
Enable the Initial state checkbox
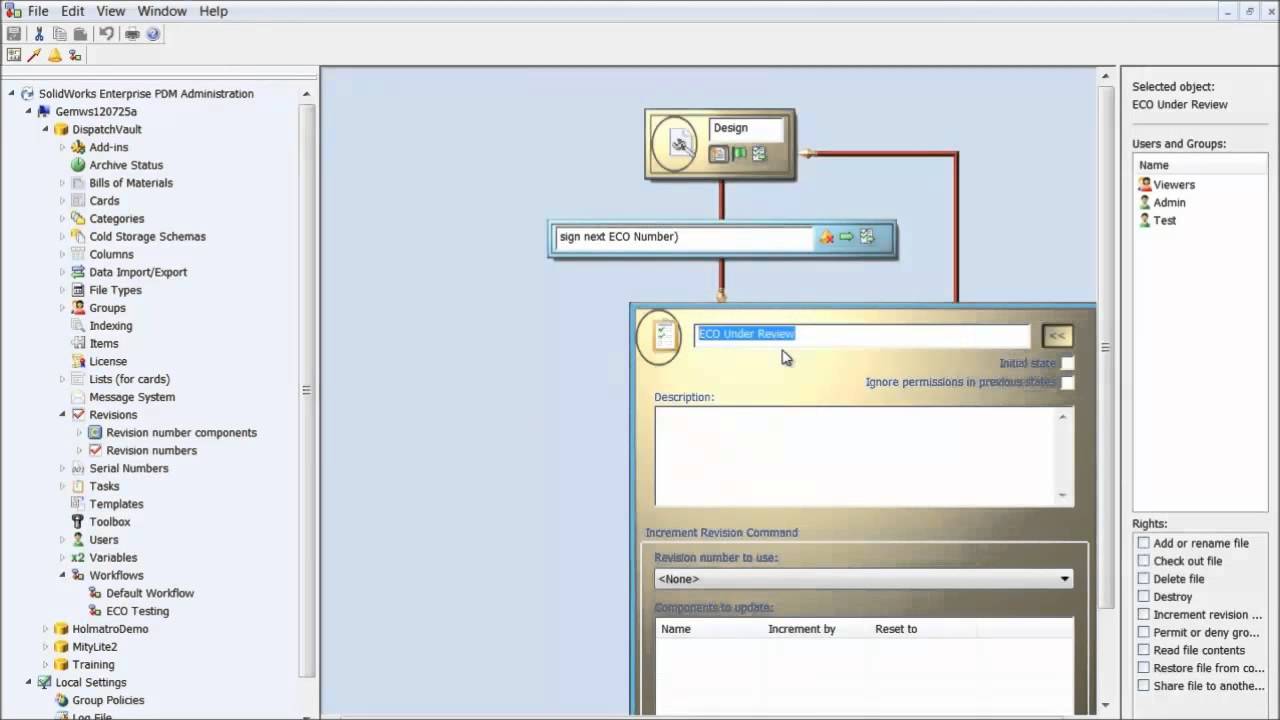point(1067,363)
